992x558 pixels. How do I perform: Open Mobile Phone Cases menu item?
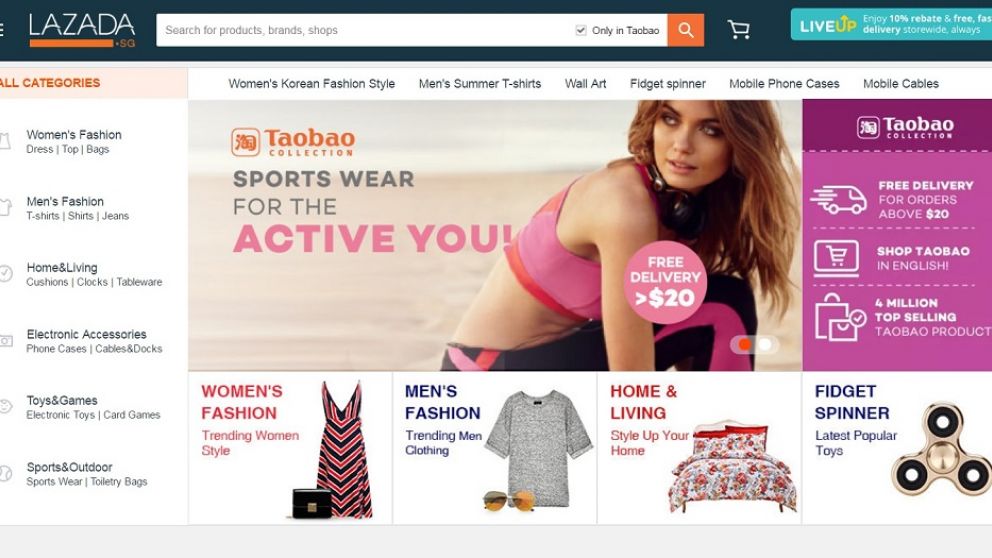784,84
